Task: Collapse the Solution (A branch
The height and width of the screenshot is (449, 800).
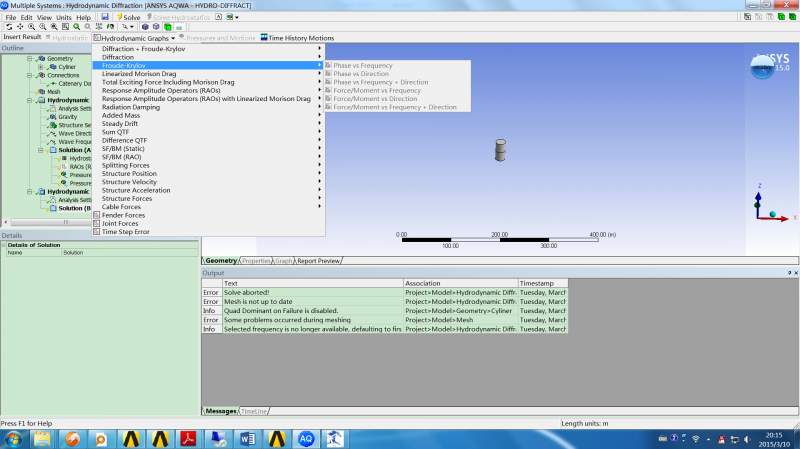Action: tap(41, 150)
